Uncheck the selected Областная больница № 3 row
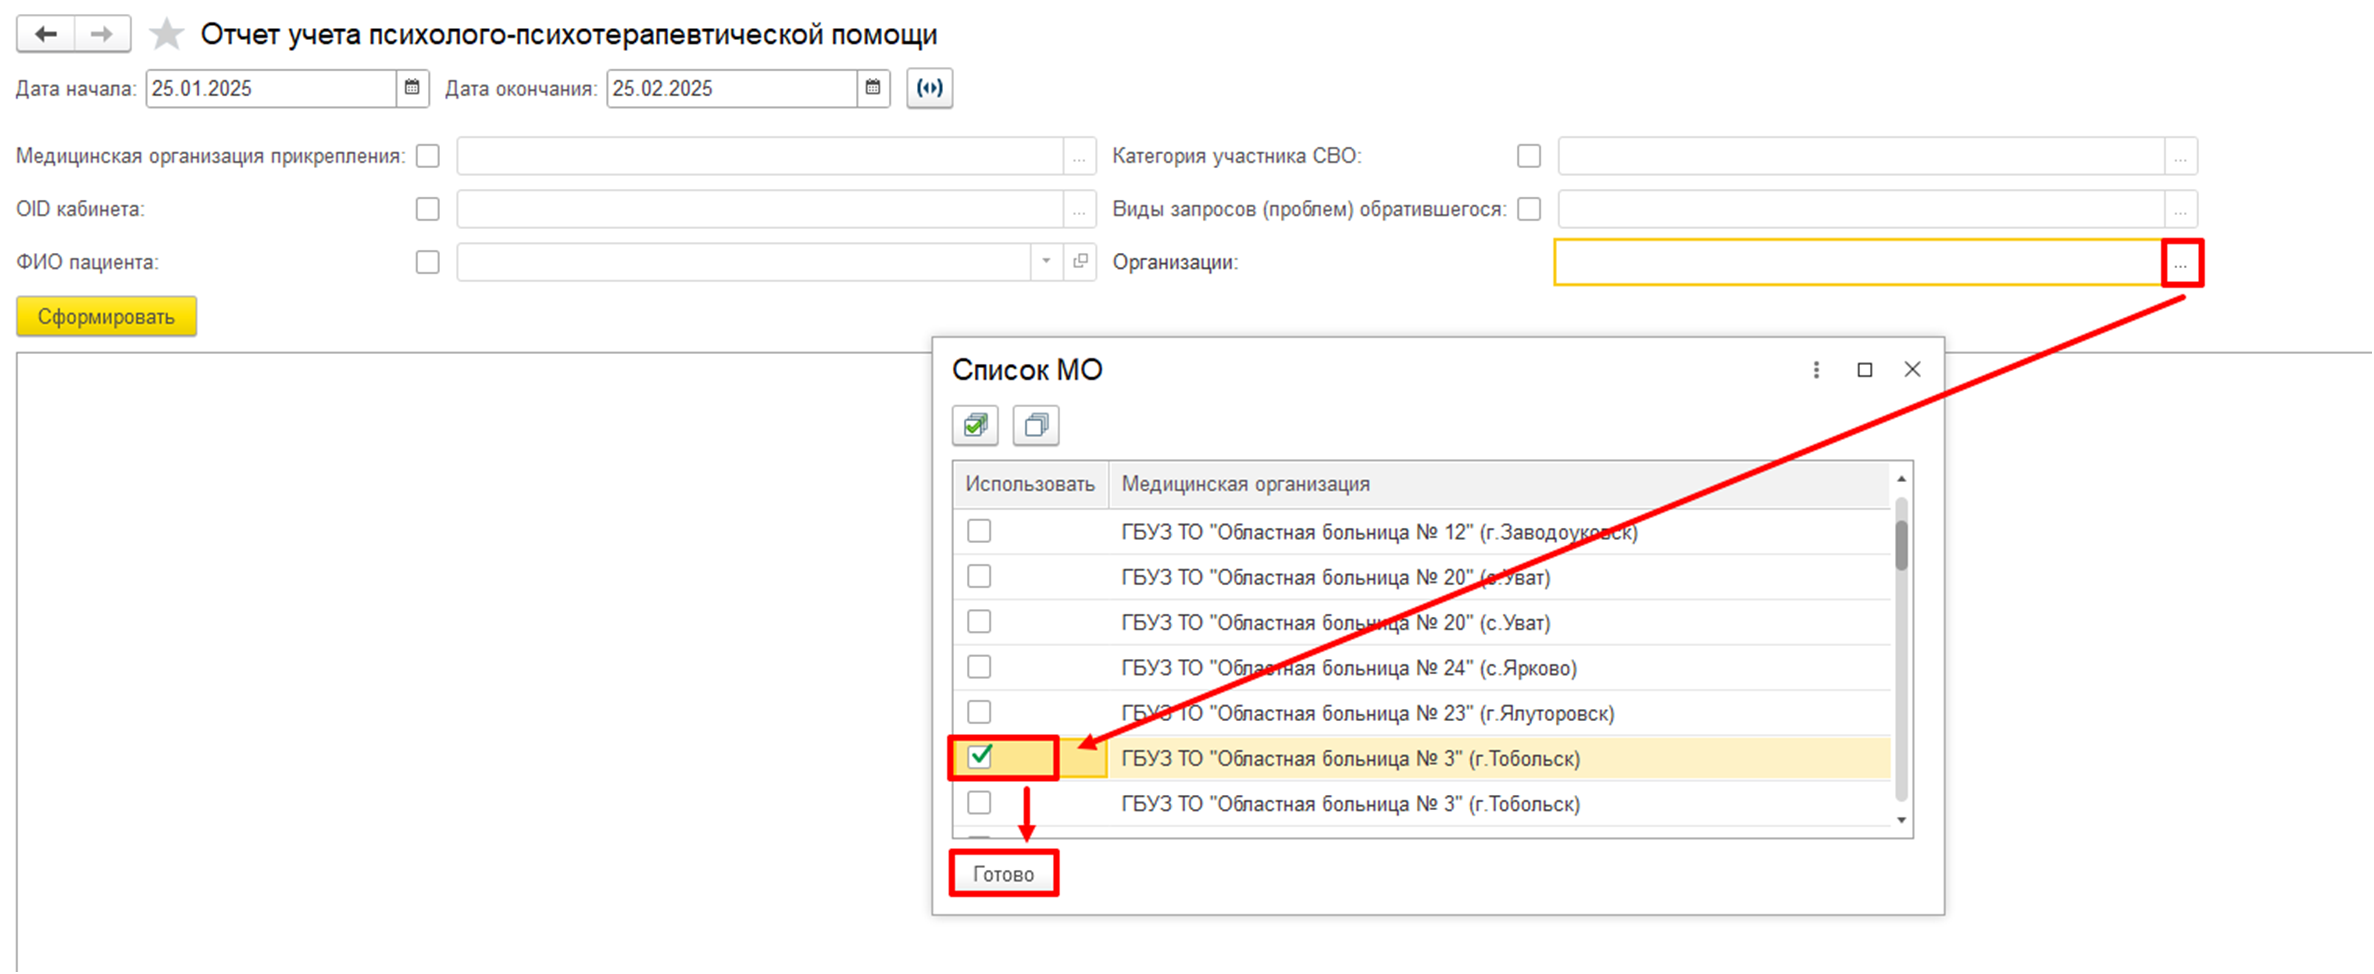 (x=980, y=757)
